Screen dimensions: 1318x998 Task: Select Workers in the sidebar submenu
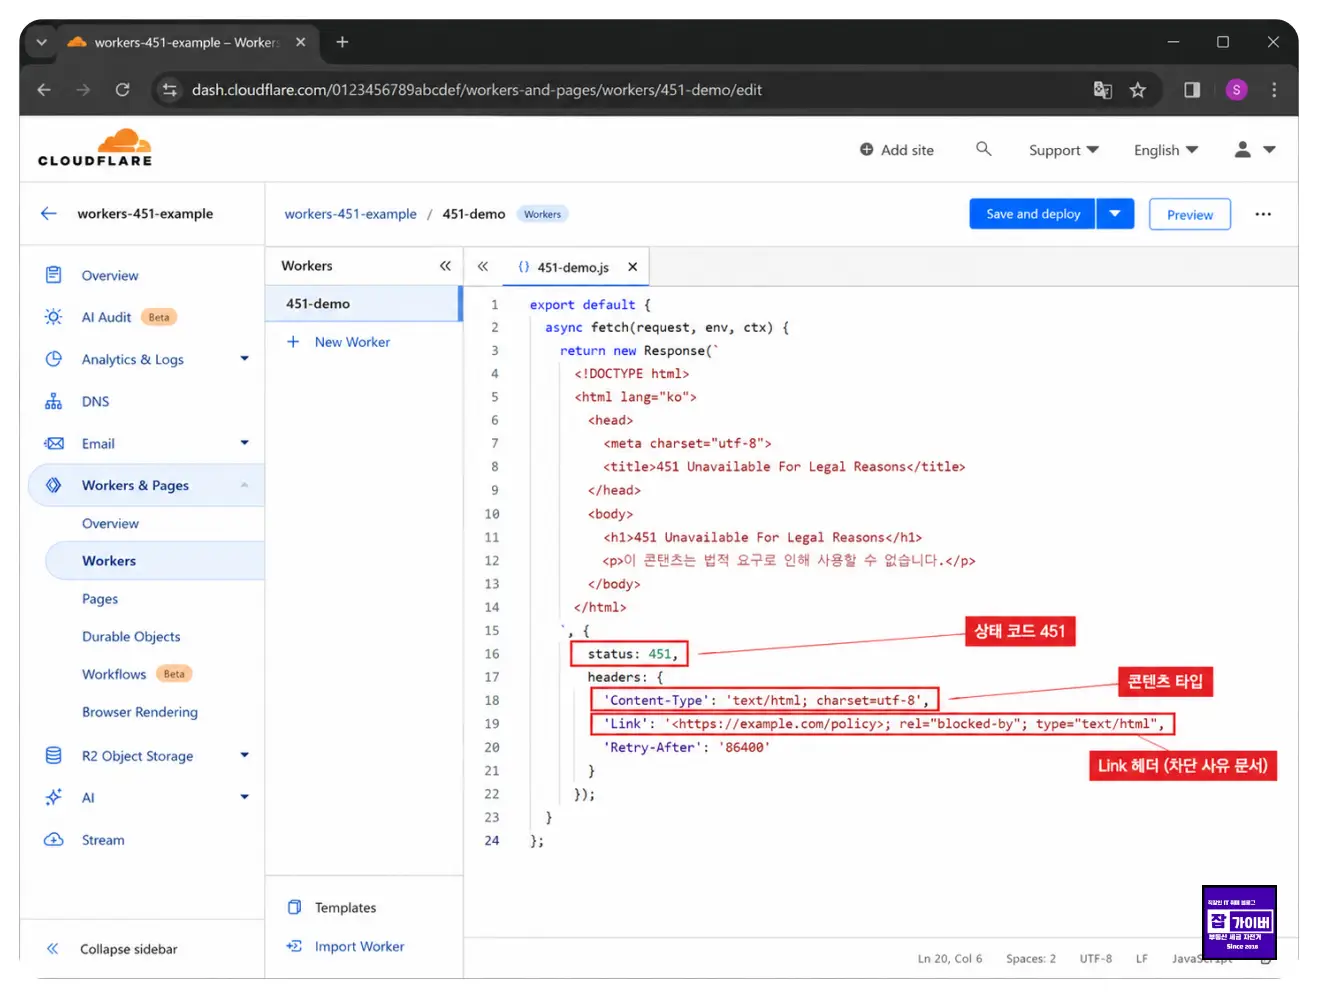pos(109,561)
